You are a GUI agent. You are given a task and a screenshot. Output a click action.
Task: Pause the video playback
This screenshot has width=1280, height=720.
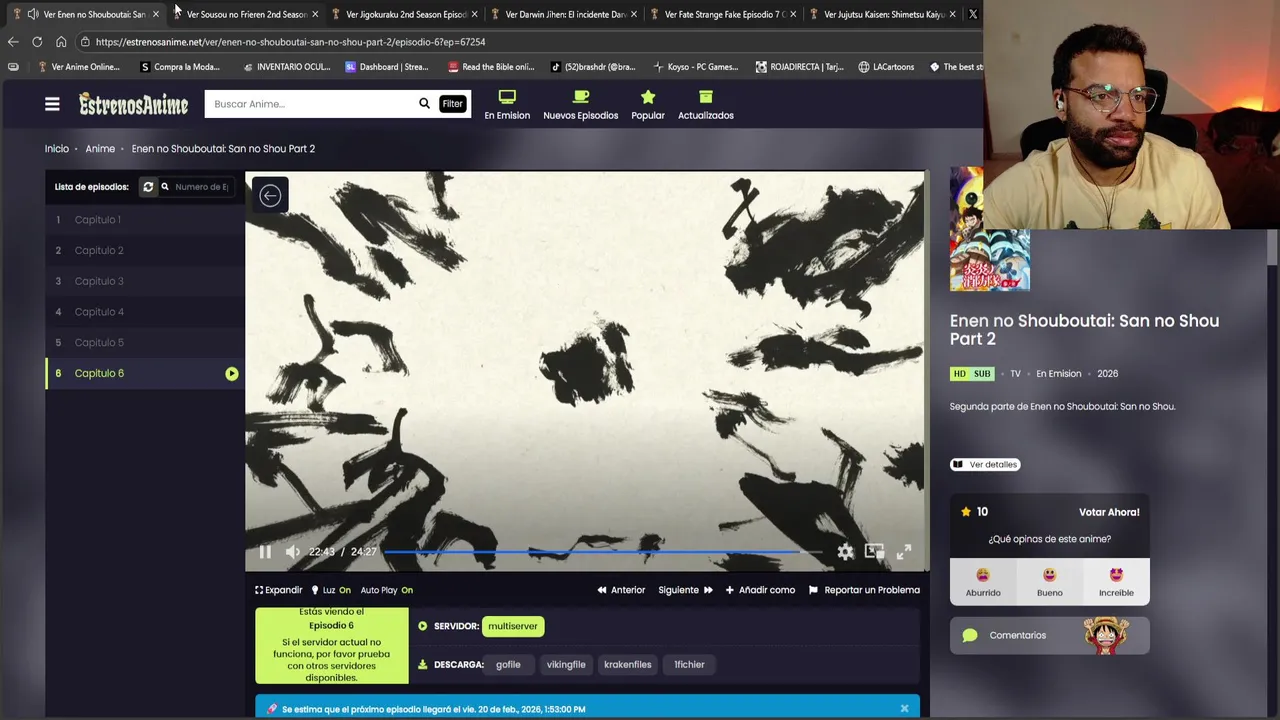point(265,552)
